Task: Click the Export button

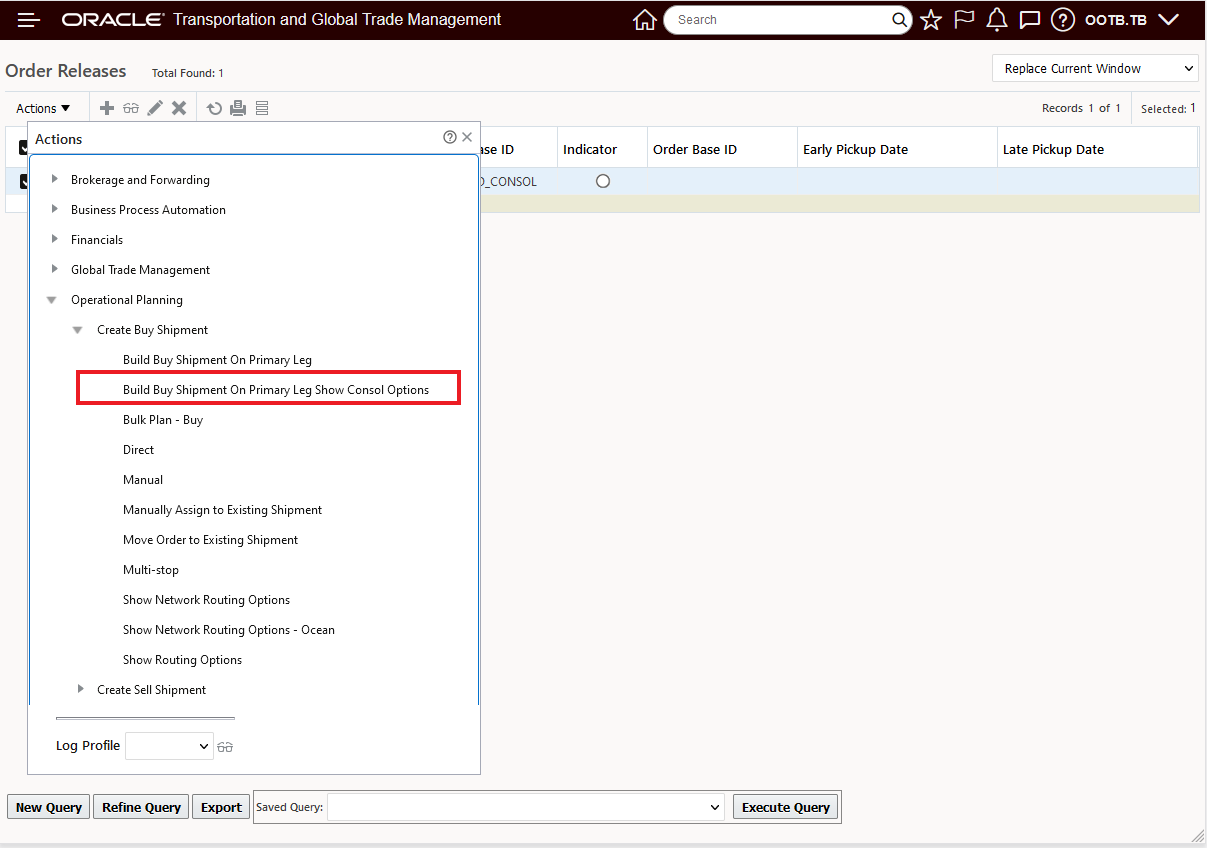Action: click(221, 807)
